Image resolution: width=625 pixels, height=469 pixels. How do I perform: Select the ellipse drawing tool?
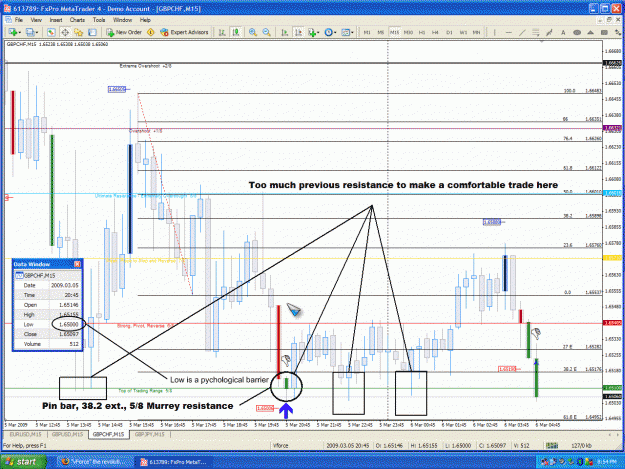[577, 32]
